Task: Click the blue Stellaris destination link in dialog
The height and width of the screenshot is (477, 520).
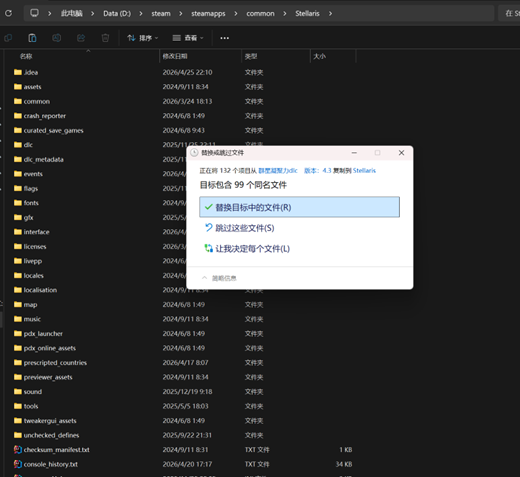Action: tap(364, 171)
